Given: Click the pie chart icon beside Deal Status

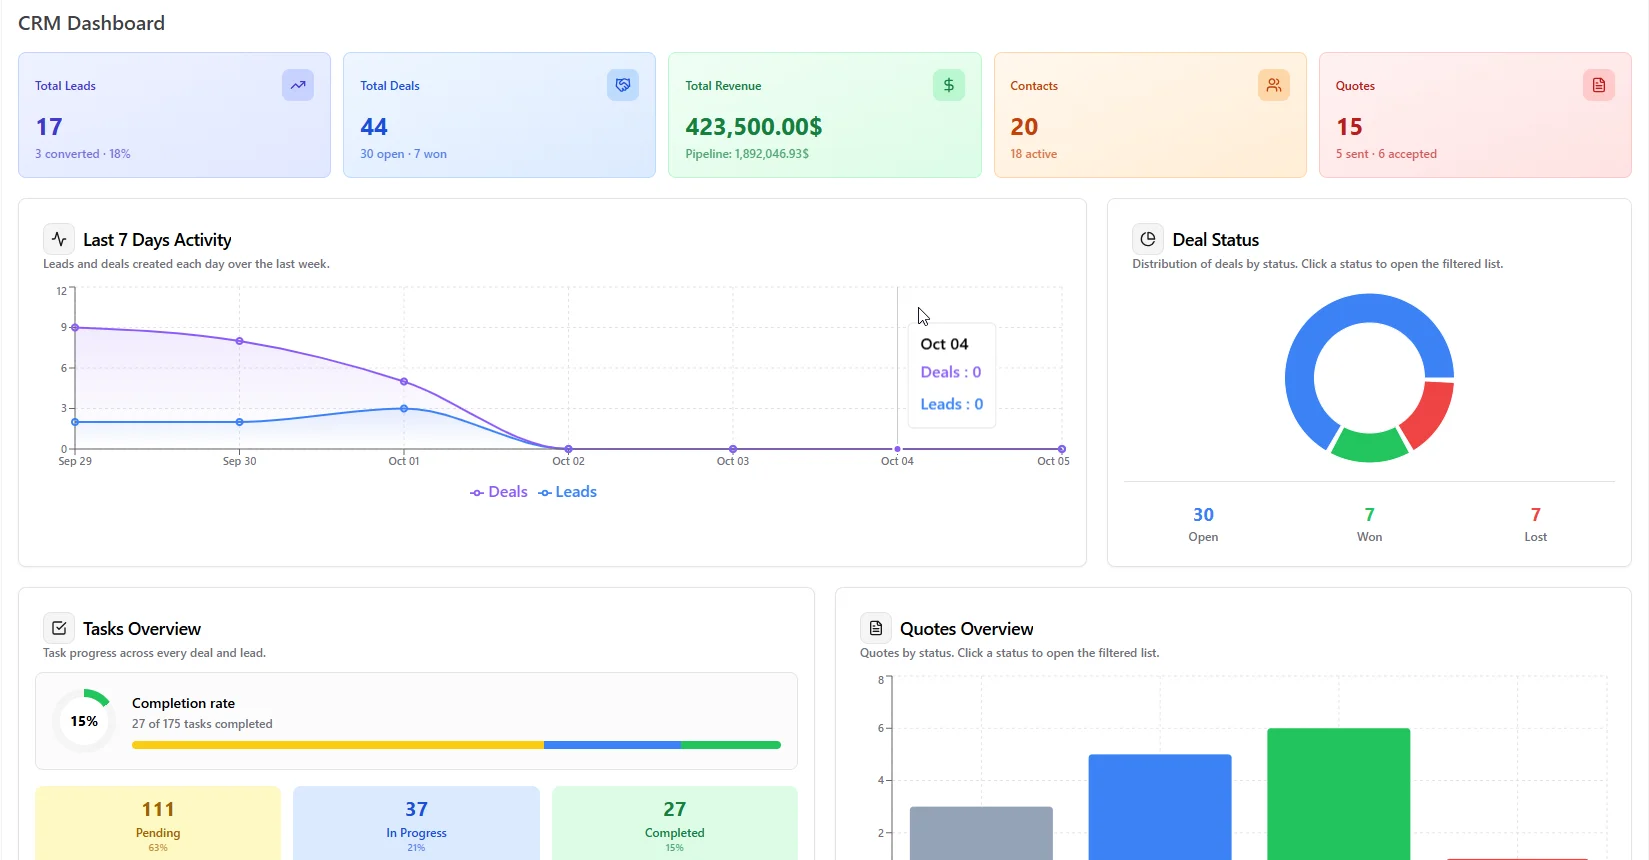Looking at the screenshot, I should pos(1148,239).
